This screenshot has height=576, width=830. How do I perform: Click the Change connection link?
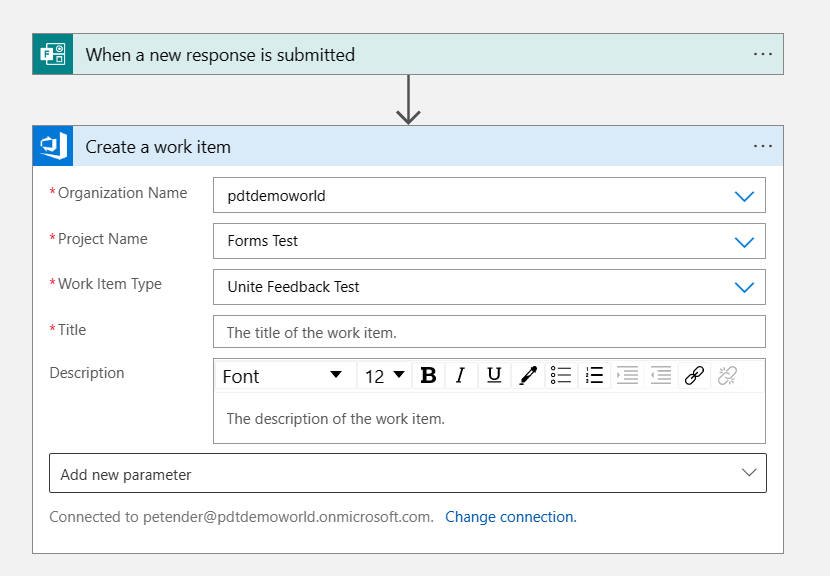click(510, 517)
